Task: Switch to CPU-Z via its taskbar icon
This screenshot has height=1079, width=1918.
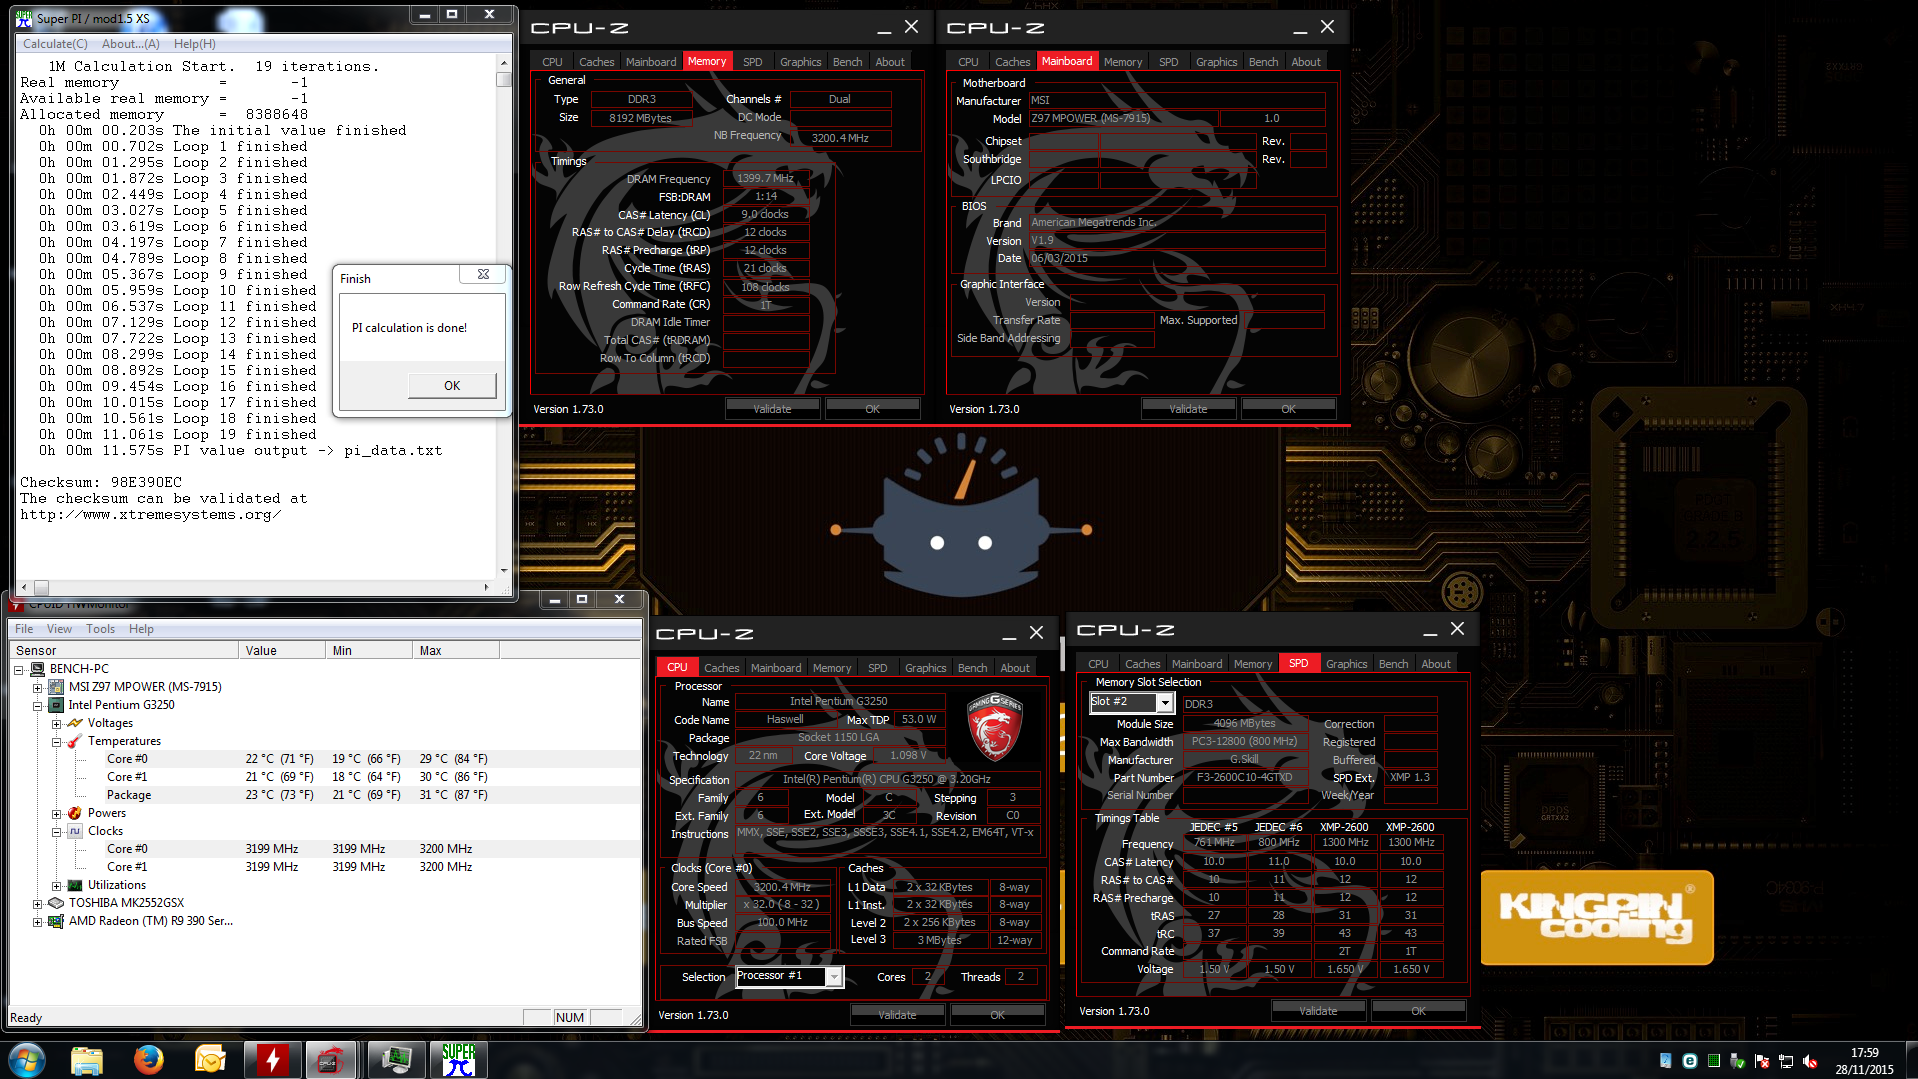Action: coord(331,1059)
